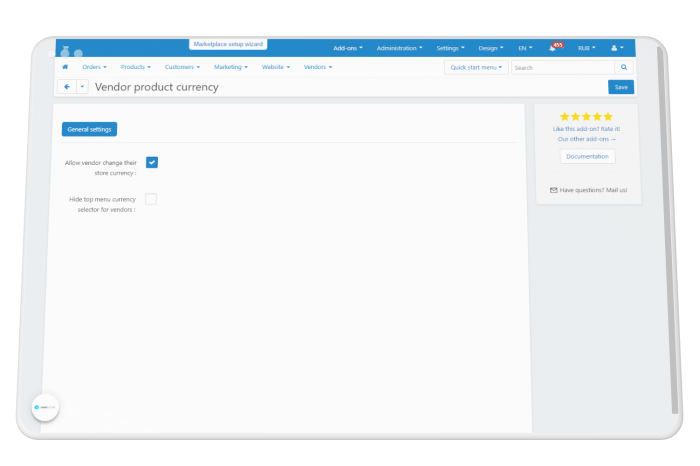Screen dimensions: 700x466
Task: Focus the Search input field
Action: pyautogui.click(x=562, y=67)
